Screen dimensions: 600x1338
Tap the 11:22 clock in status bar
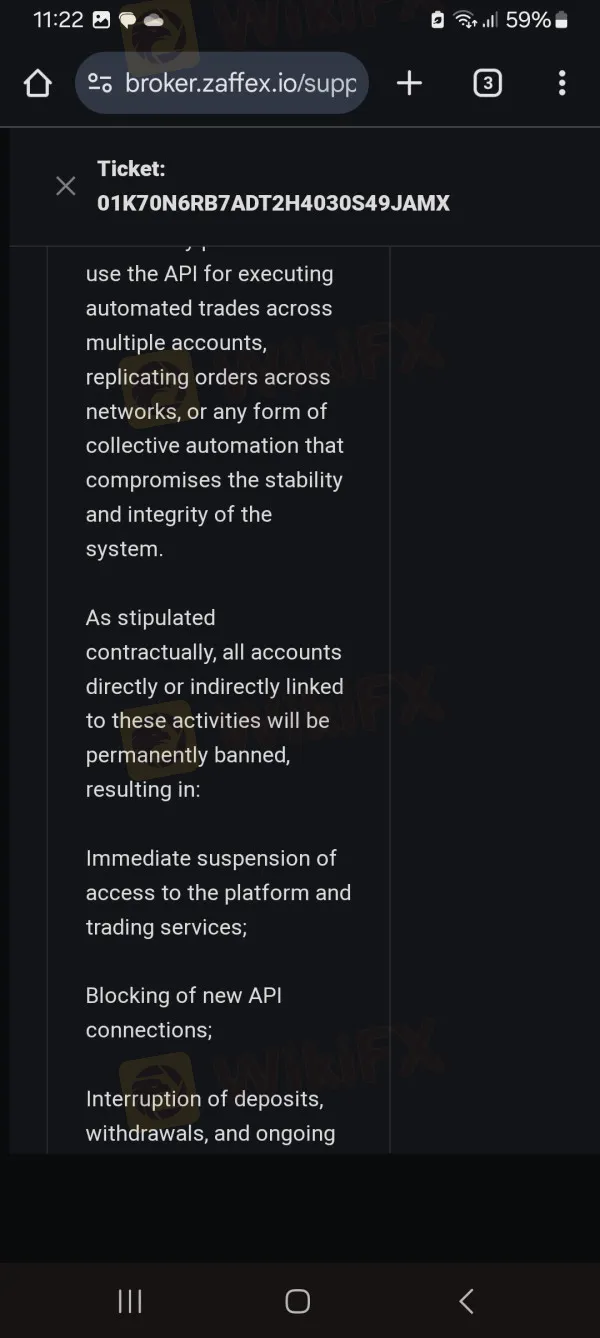point(58,20)
